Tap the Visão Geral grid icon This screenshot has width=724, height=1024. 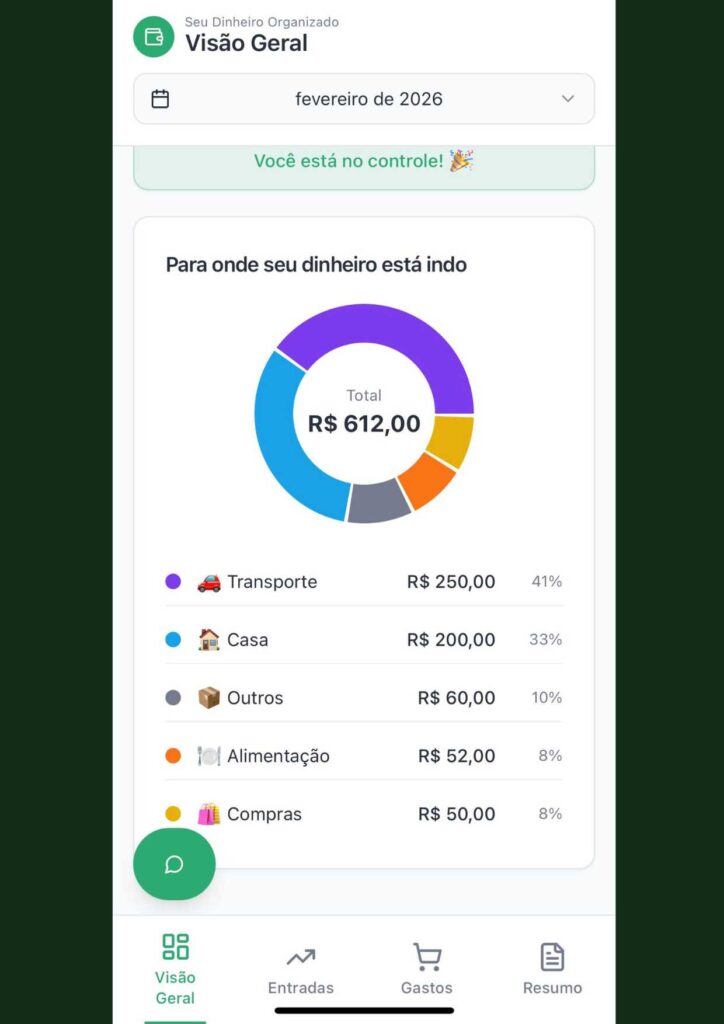pyautogui.click(x=175, y=946)
